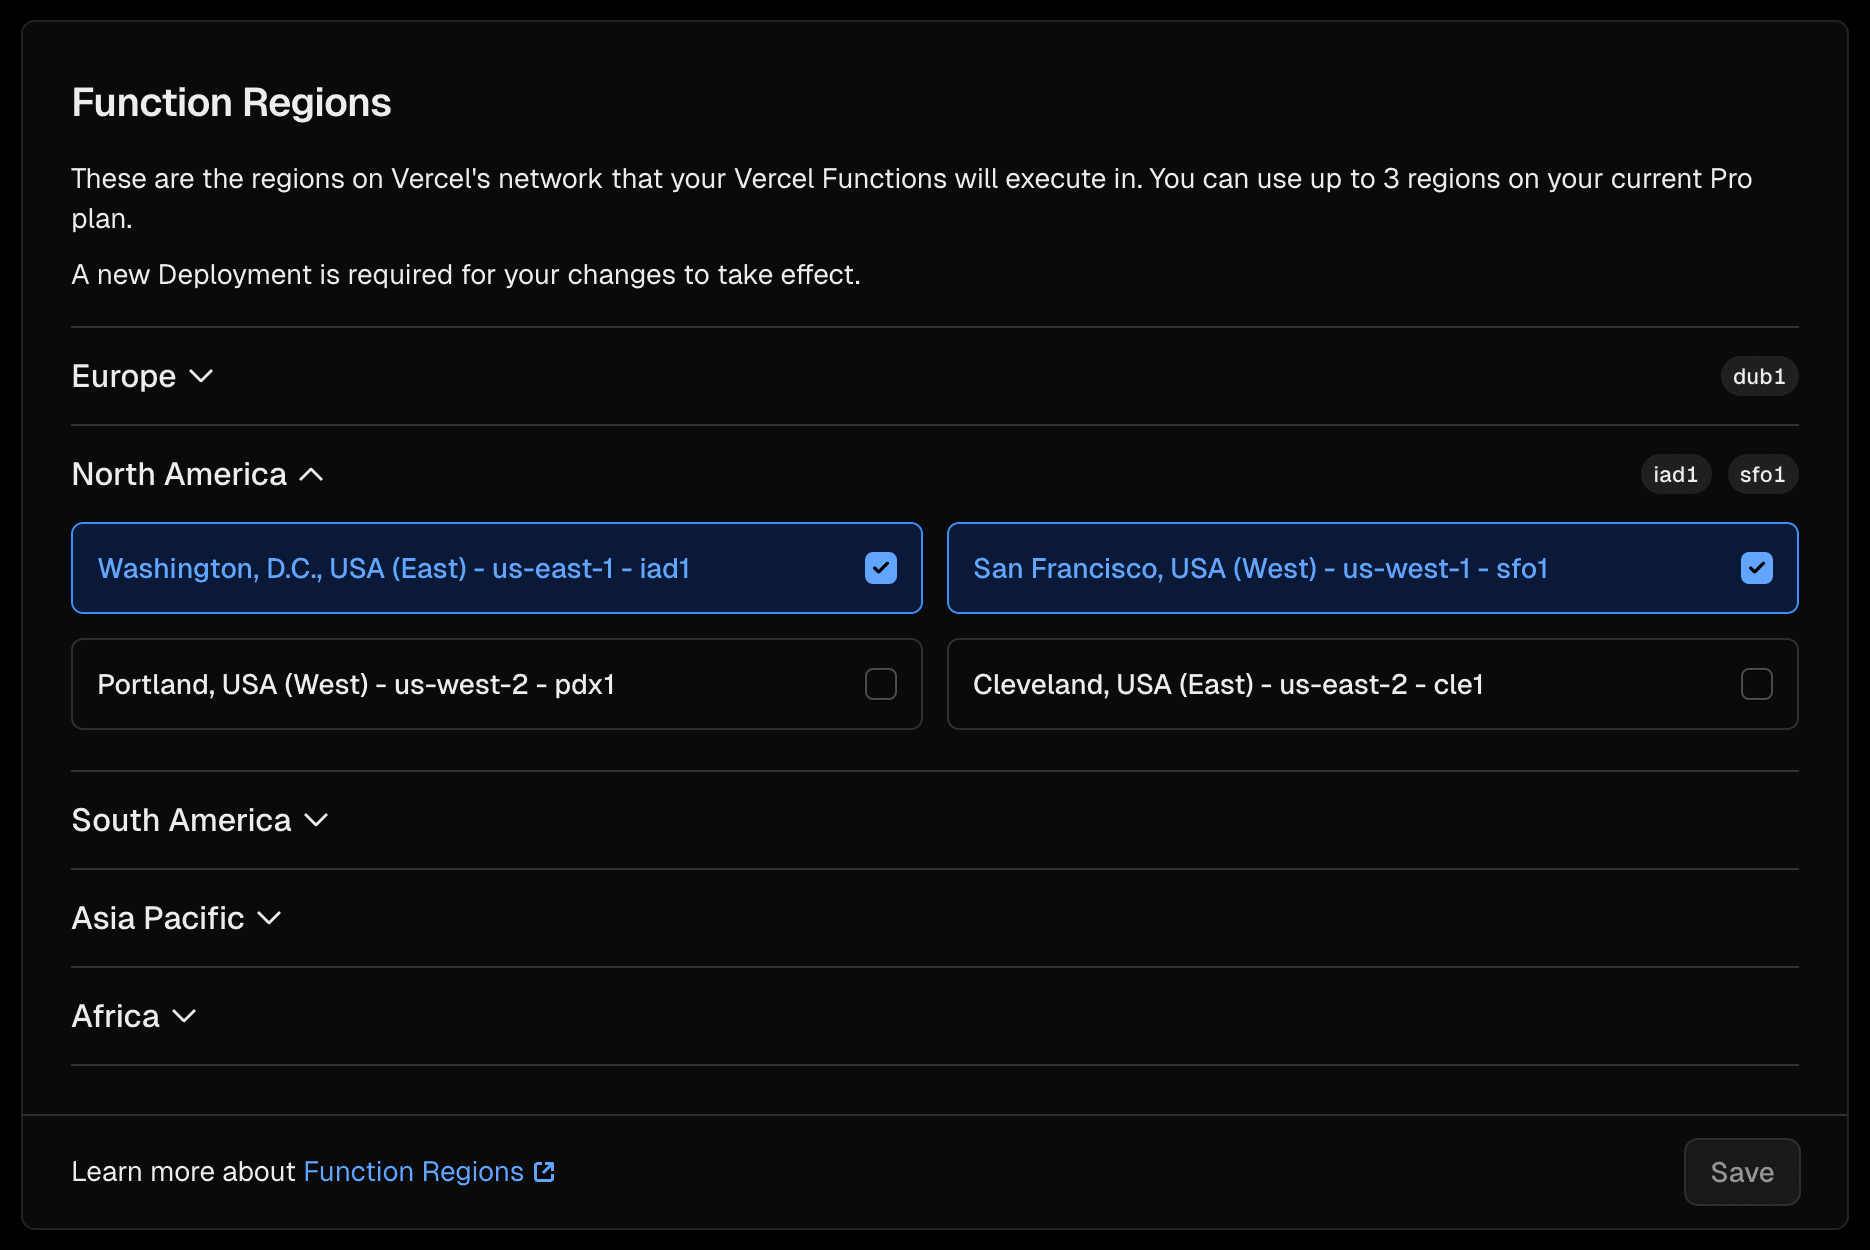Select the Asia Pacific section header
The height and width of the screenshot is (1250, 1870).
click(x=157, y=918)
